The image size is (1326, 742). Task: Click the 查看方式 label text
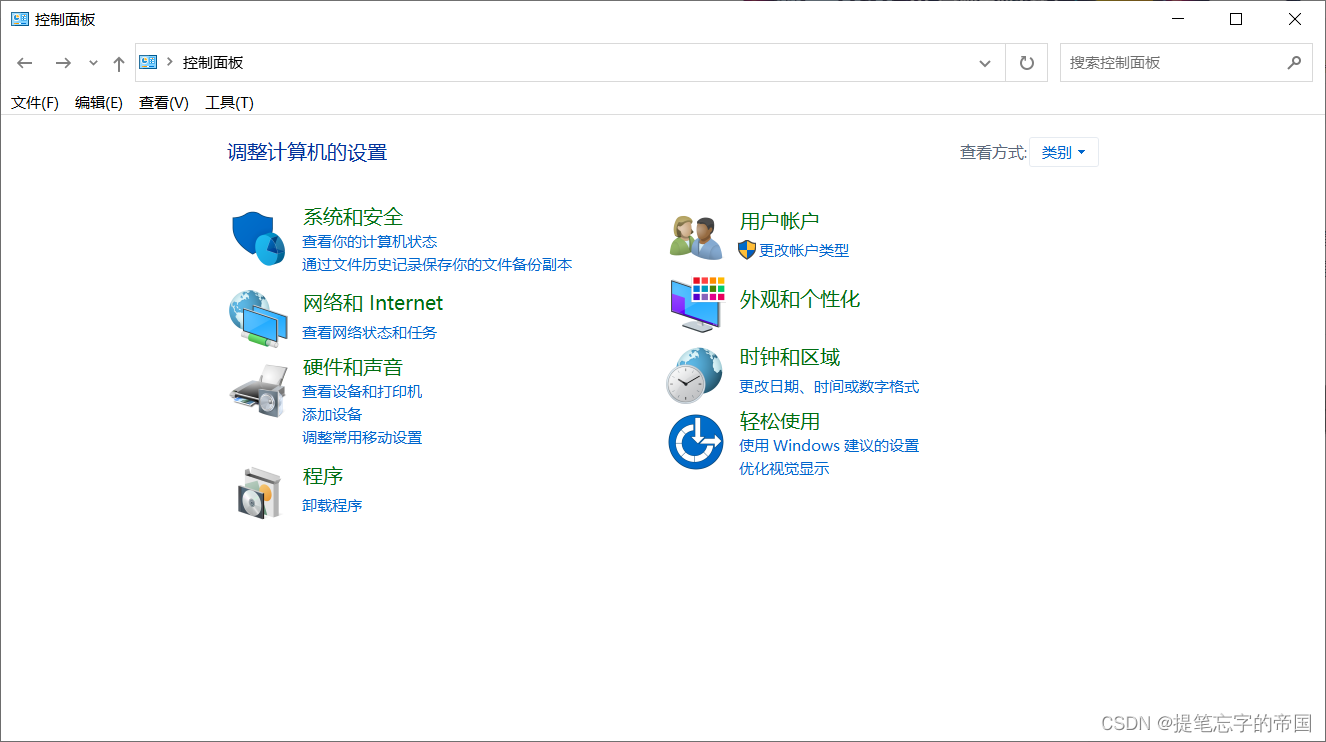[x=993, y=152]
